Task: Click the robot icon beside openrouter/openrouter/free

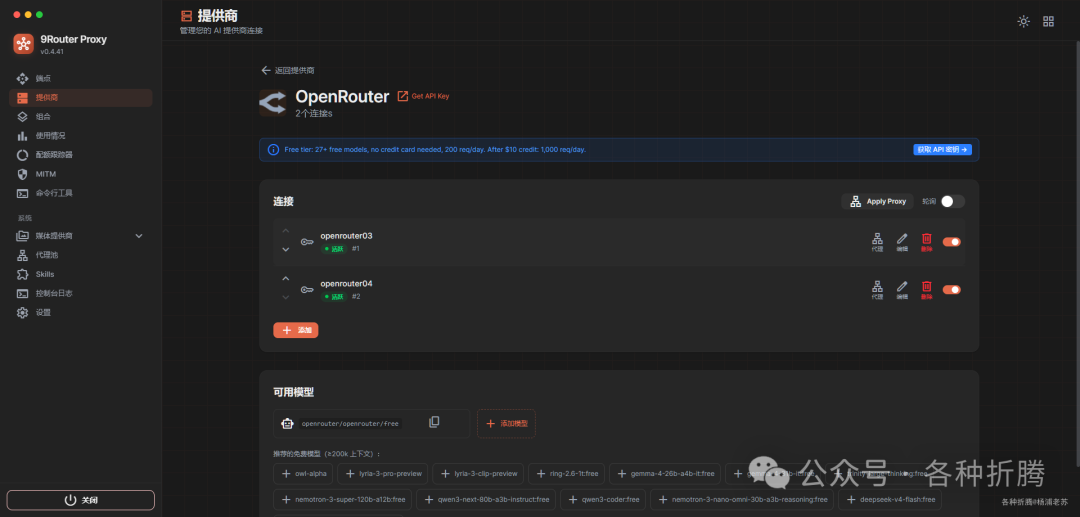Action: (x=287, y=423)
